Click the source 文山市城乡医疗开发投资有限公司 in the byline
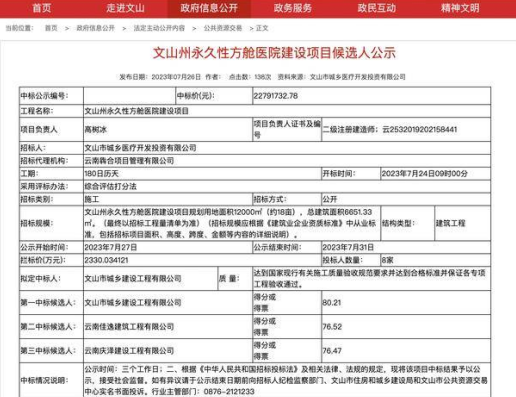516x397 pixels. pos(358,77)
